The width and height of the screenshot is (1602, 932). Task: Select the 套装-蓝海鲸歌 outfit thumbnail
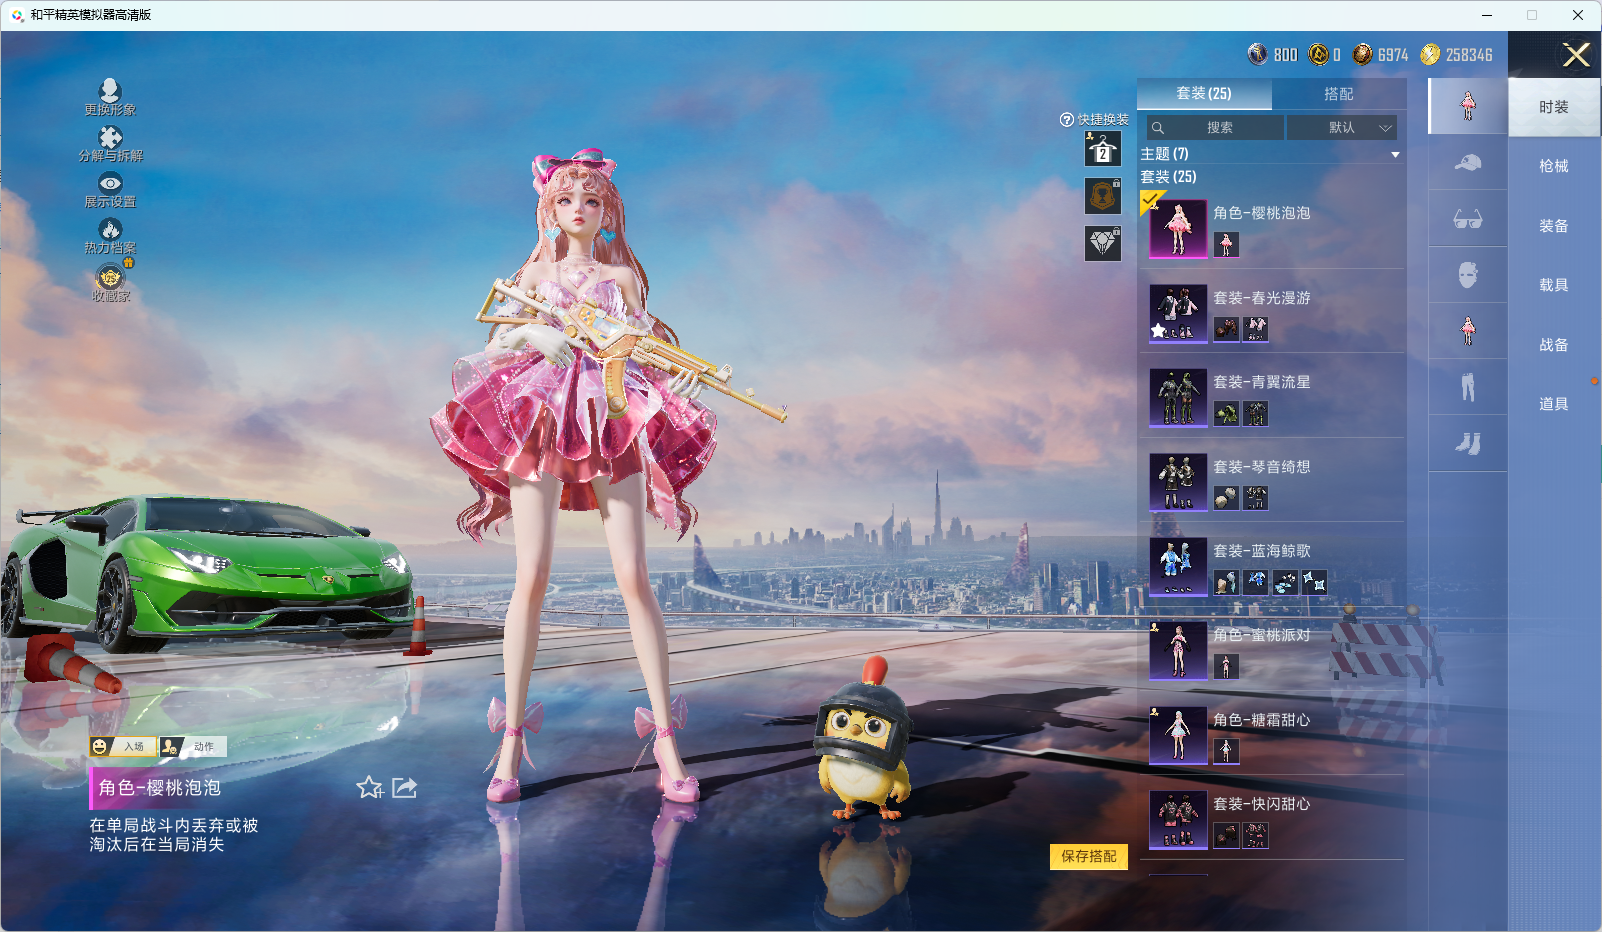click(1178, 566)
